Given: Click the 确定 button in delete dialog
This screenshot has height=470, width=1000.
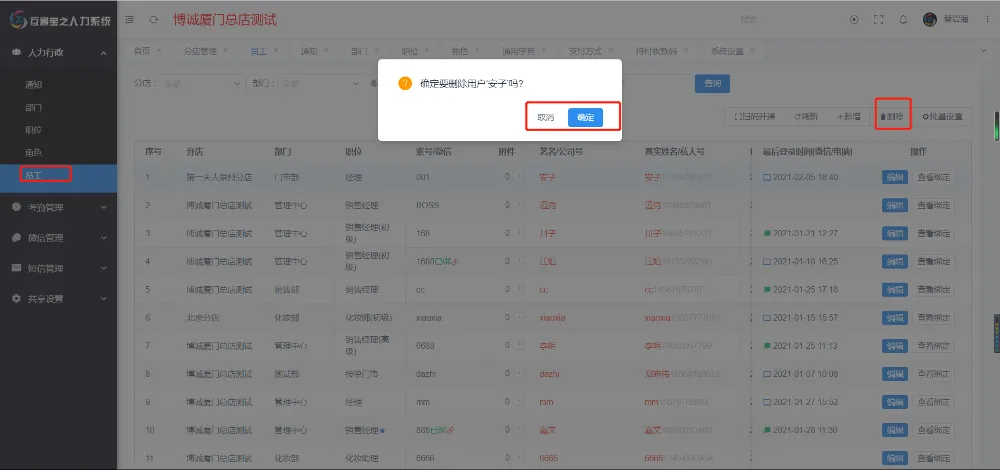Looking at the screenshot, I should click(x=585, y=117).
